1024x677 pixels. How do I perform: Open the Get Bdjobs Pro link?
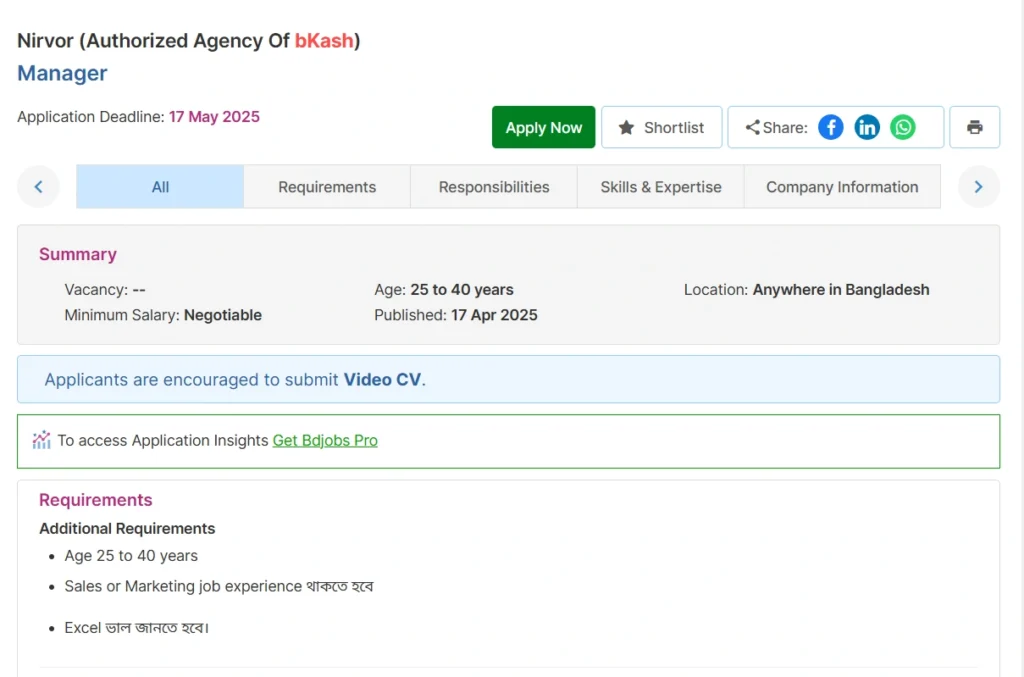tap(325, 441)
